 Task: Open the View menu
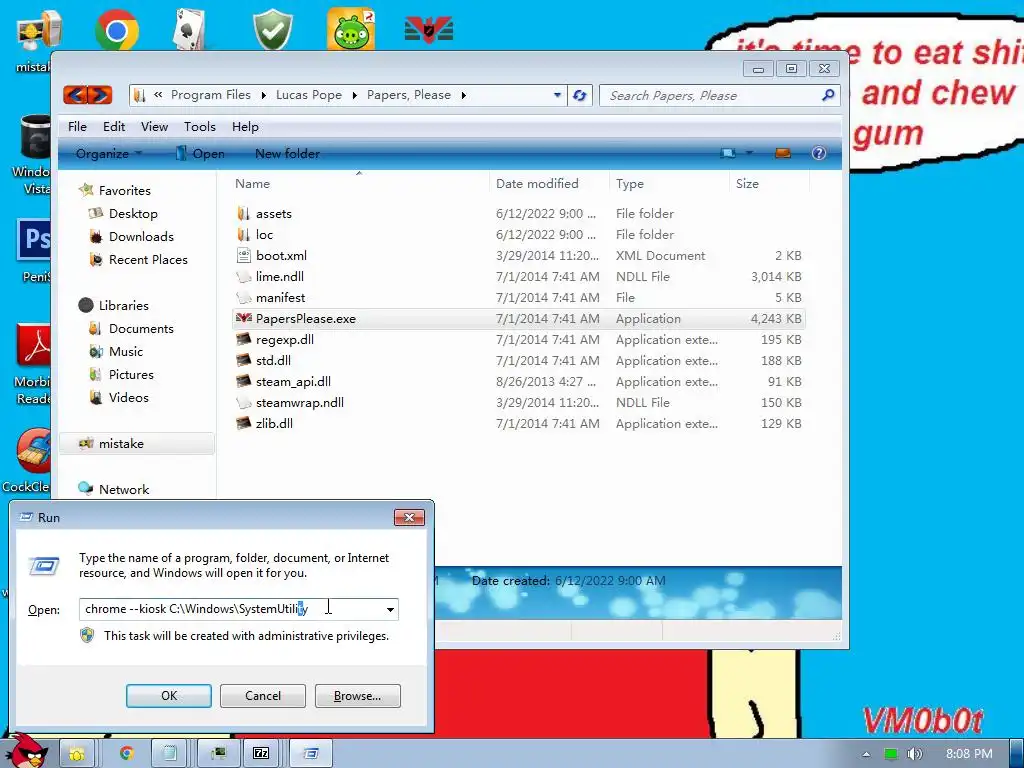tap(154, 127)
